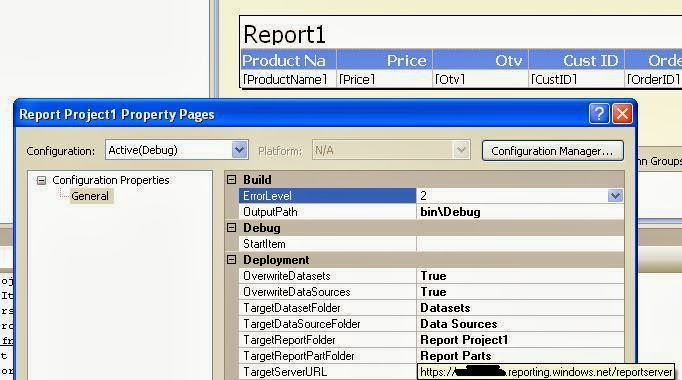682x380 pixels.
Task: Select the OverwriteDataSources property name
Action: point(297,292)
